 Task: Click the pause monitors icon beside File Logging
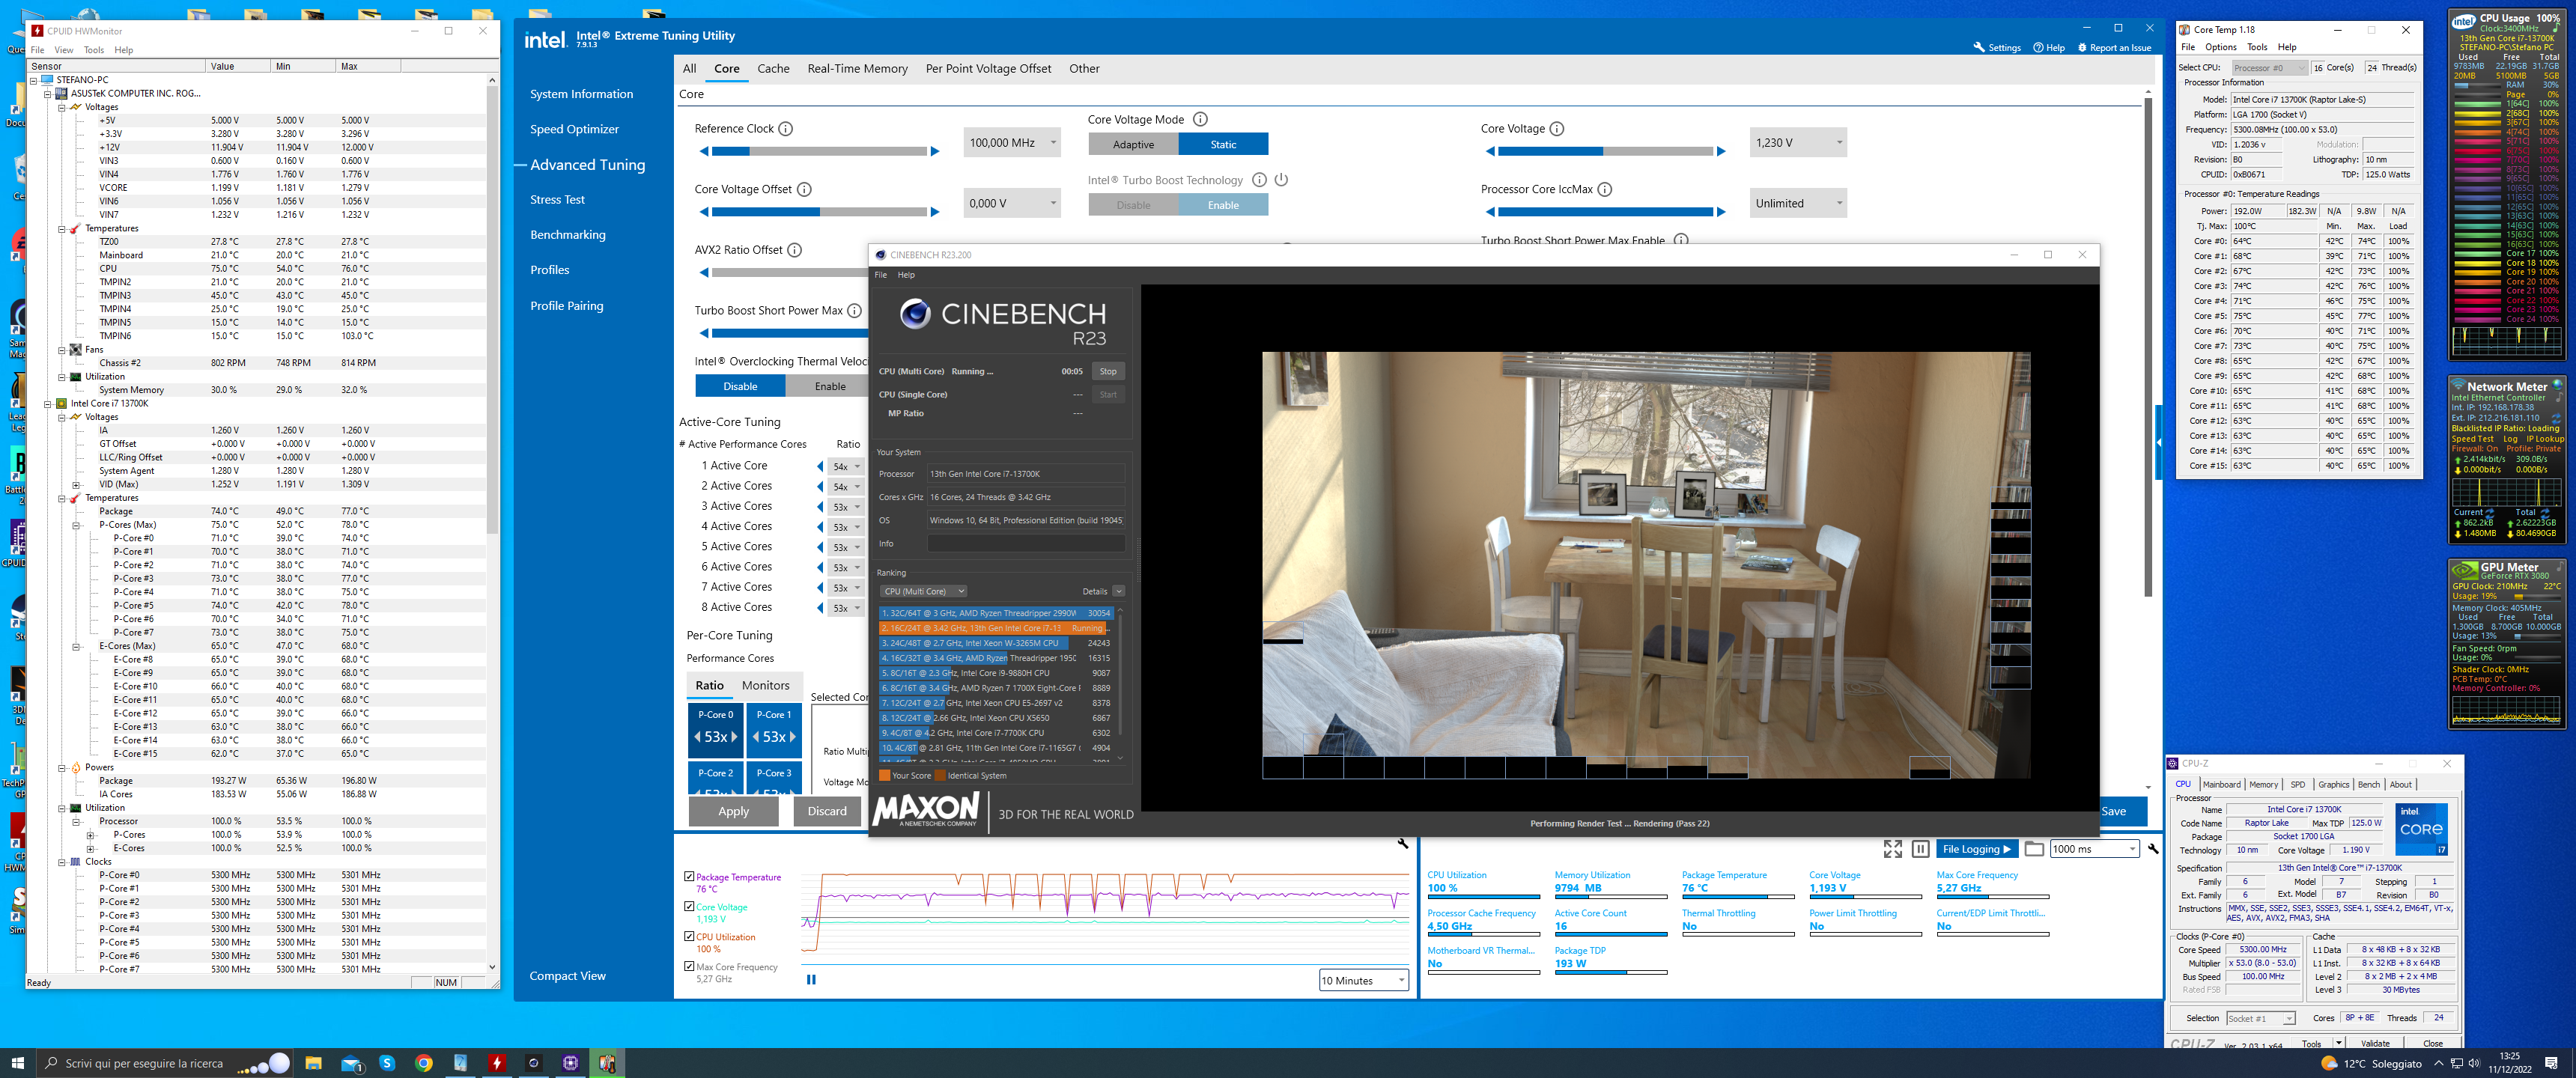click(1920, 849)
